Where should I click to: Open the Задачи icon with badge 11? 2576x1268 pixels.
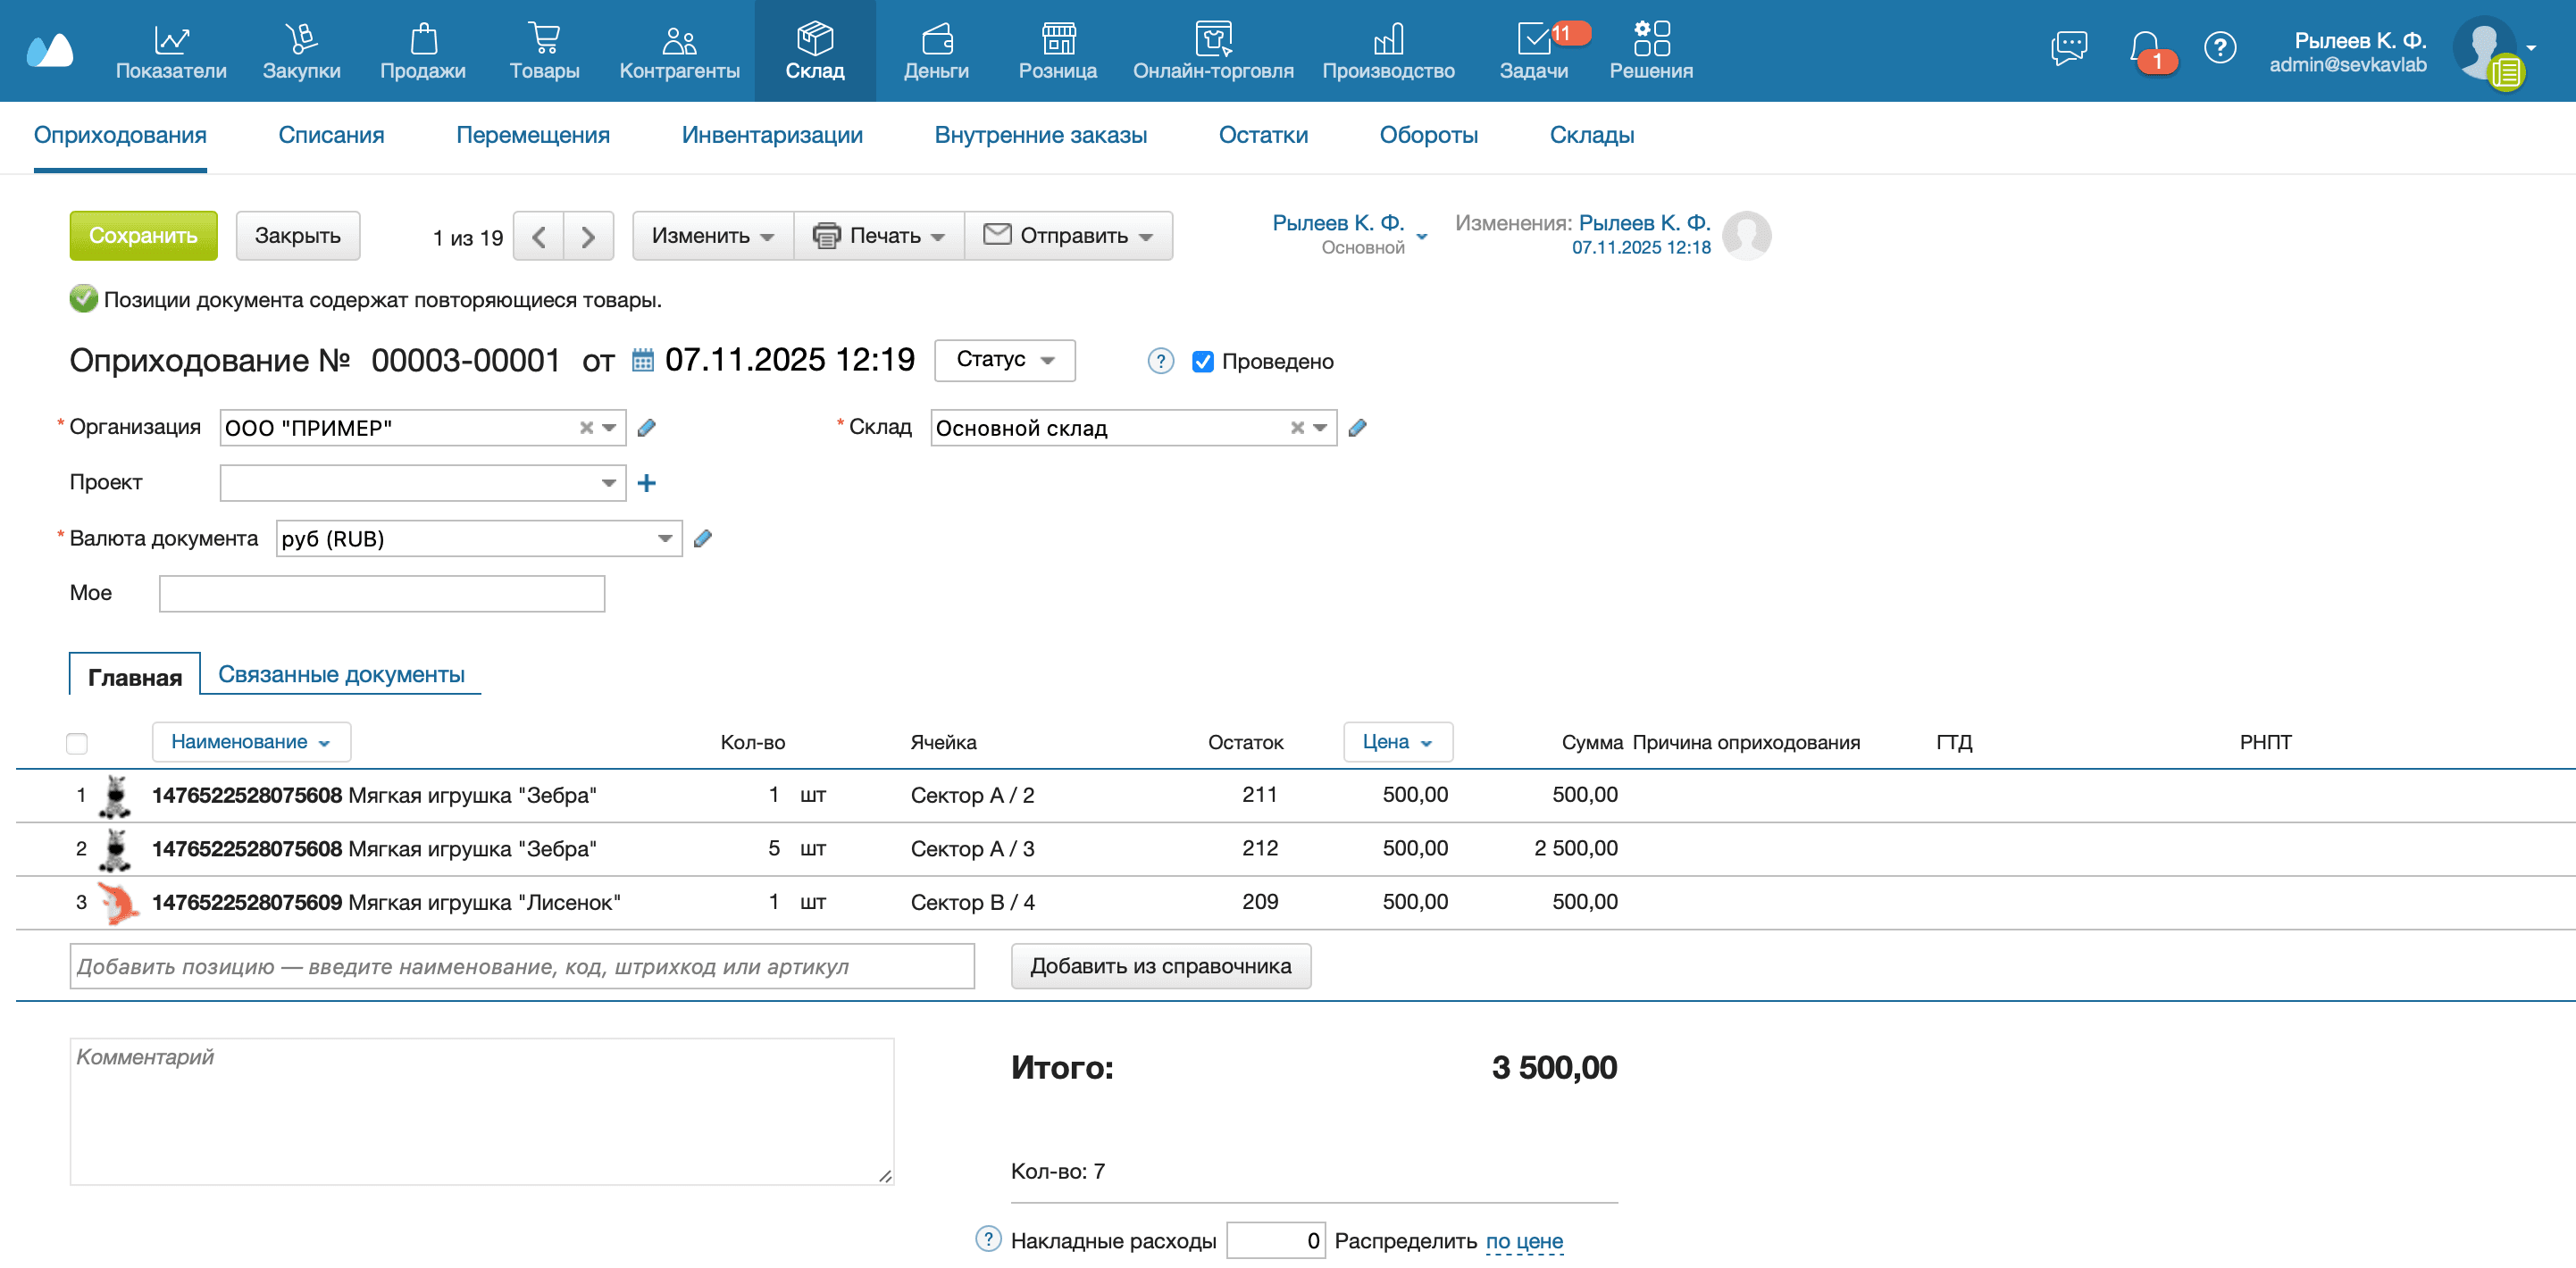1537,38
